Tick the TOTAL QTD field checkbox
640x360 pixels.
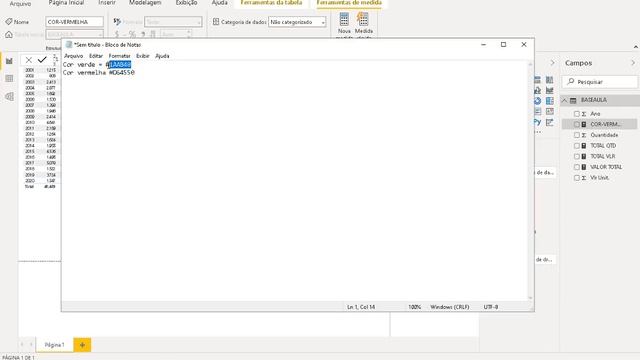pyautogui.click(x=577, y=146)
